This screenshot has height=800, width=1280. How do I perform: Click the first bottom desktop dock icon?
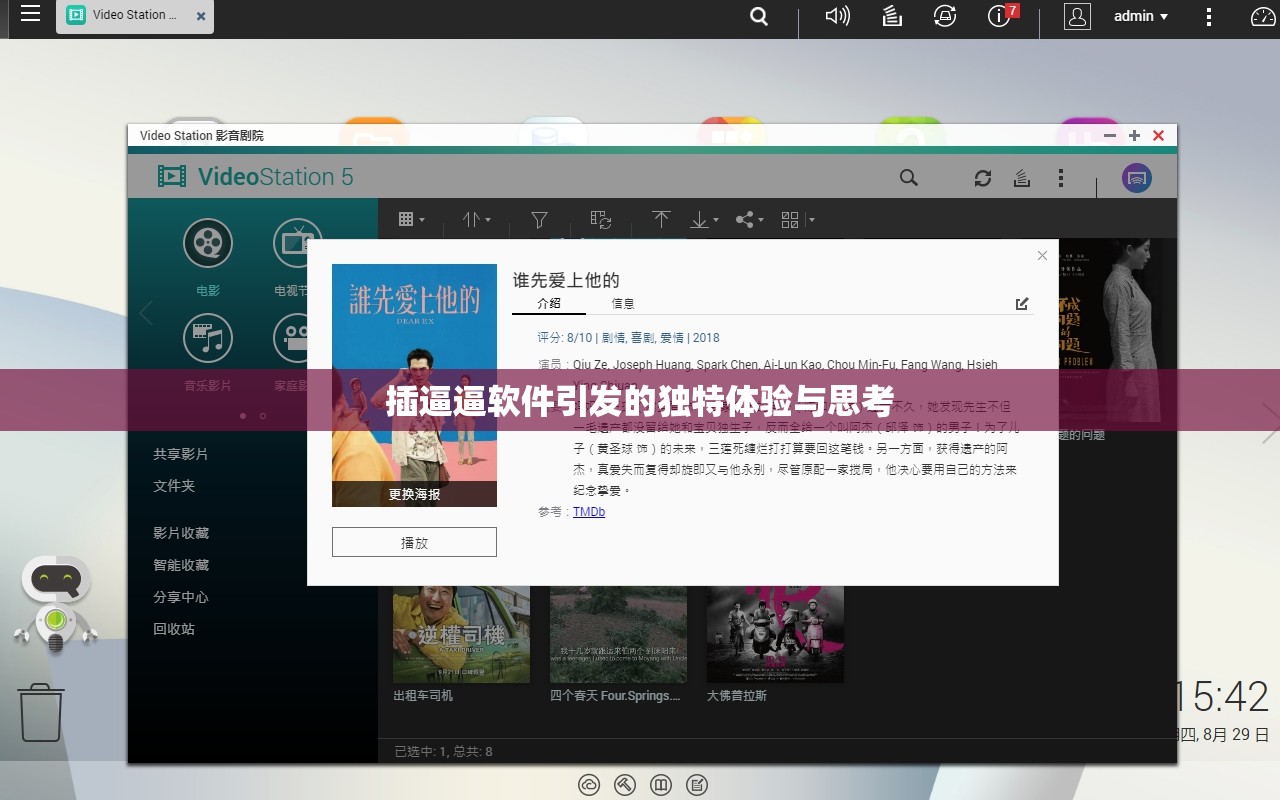pyautogui.click(x=589, y=785)
